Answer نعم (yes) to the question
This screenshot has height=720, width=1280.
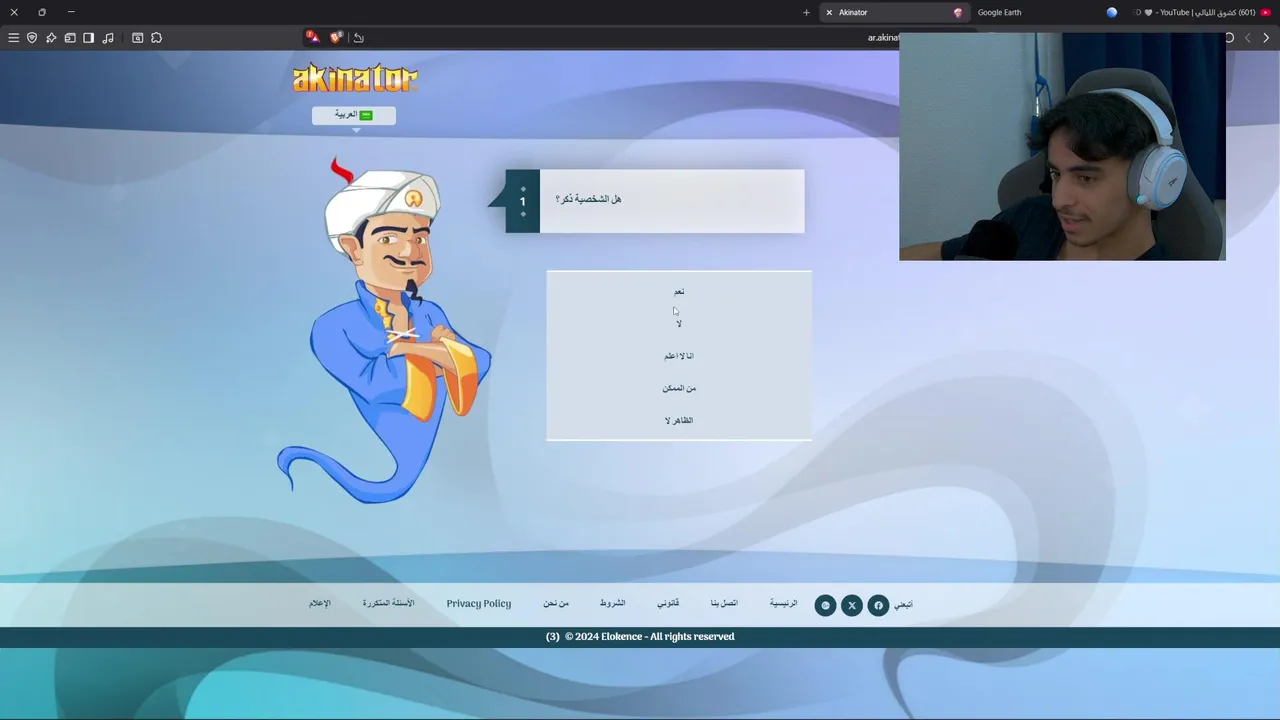[x=679, y=292]
